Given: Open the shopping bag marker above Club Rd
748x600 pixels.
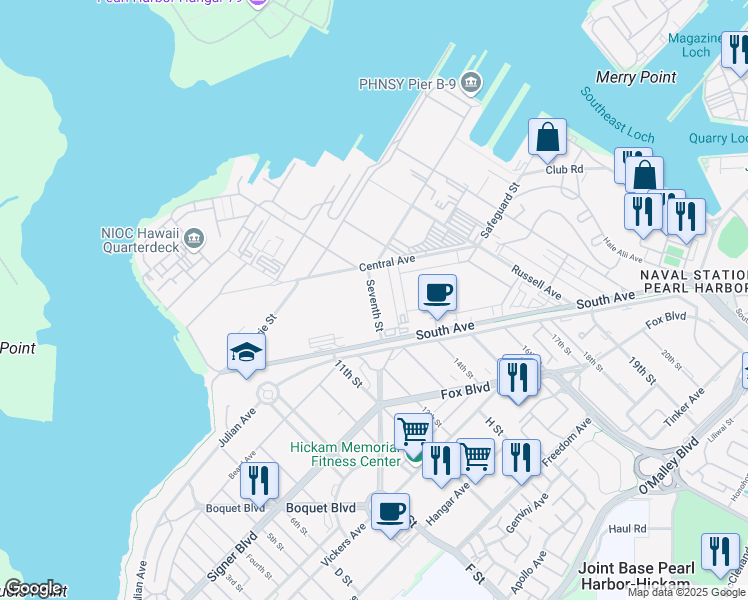Looking at the screenshot, I should (547, 139).
